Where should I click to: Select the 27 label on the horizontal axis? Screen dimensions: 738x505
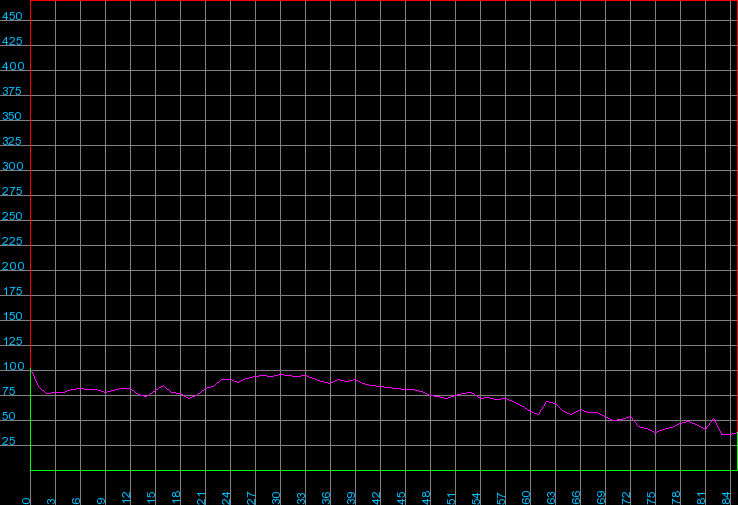[x=251, y=498]
